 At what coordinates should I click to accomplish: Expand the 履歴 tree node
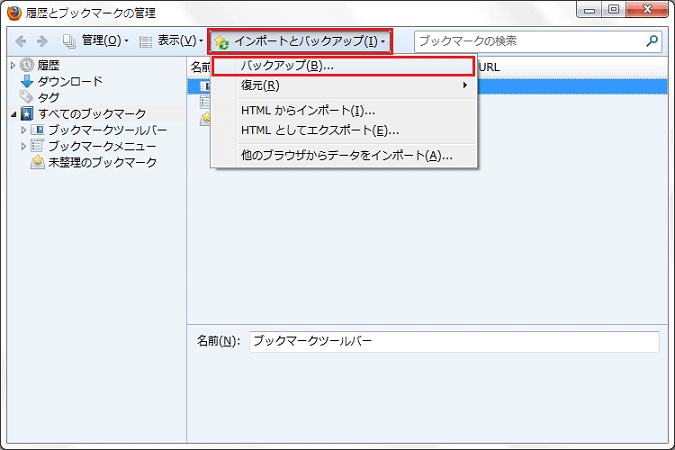tap(13, 65)
